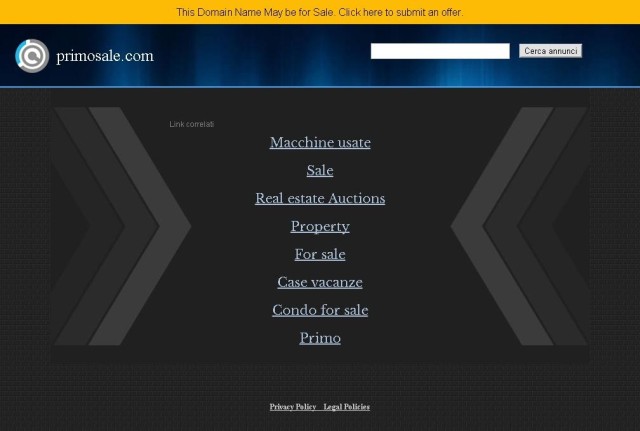Click the primosale.com site title
Viewport: 640px width, 431px height.
[x=105, y=56]
